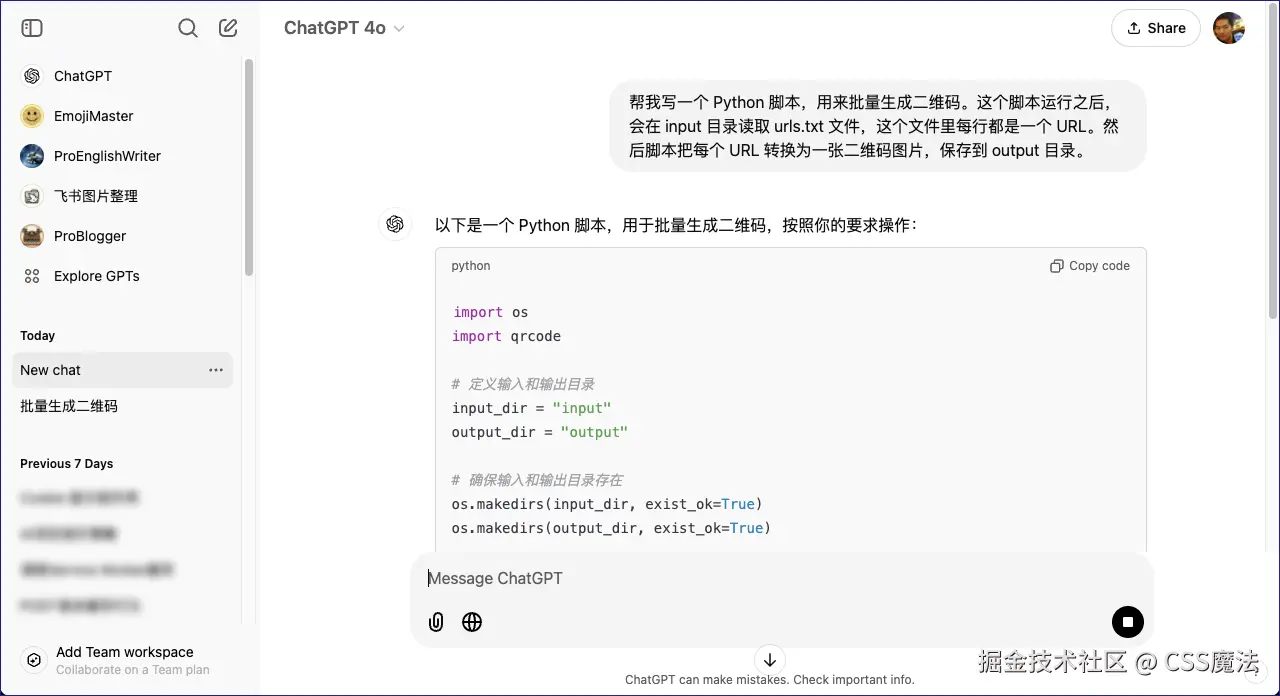
Task: Click Add Team workspace link
Action: pyautogui.click(x=125, y=652)
